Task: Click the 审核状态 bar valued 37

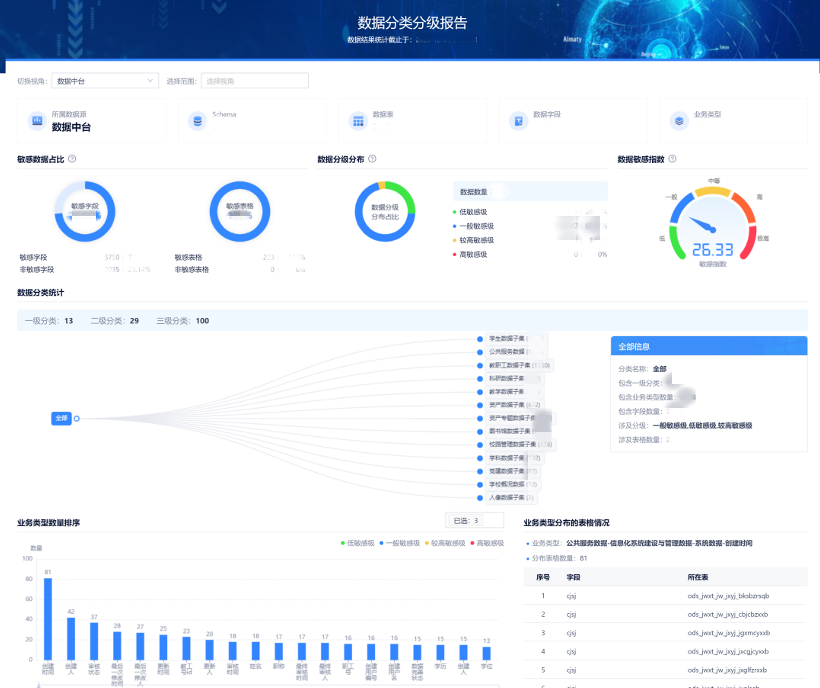Action: 94,641
